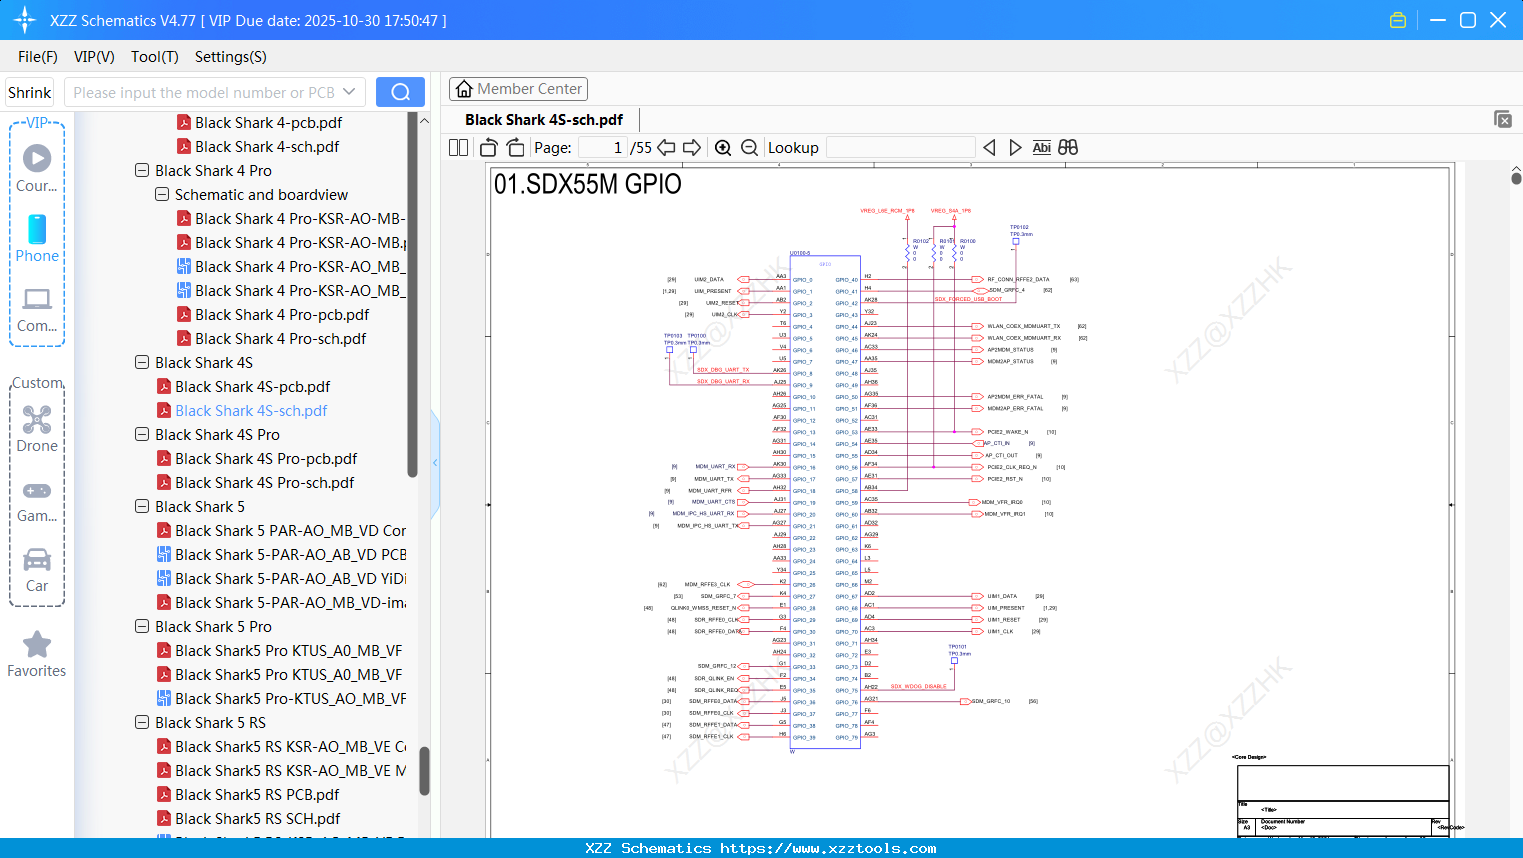Open Black Shark5 RS SCH.pdf
The height and width of the screenshot is (858, 1523).
pyautogui.click(x=258, y=818)
